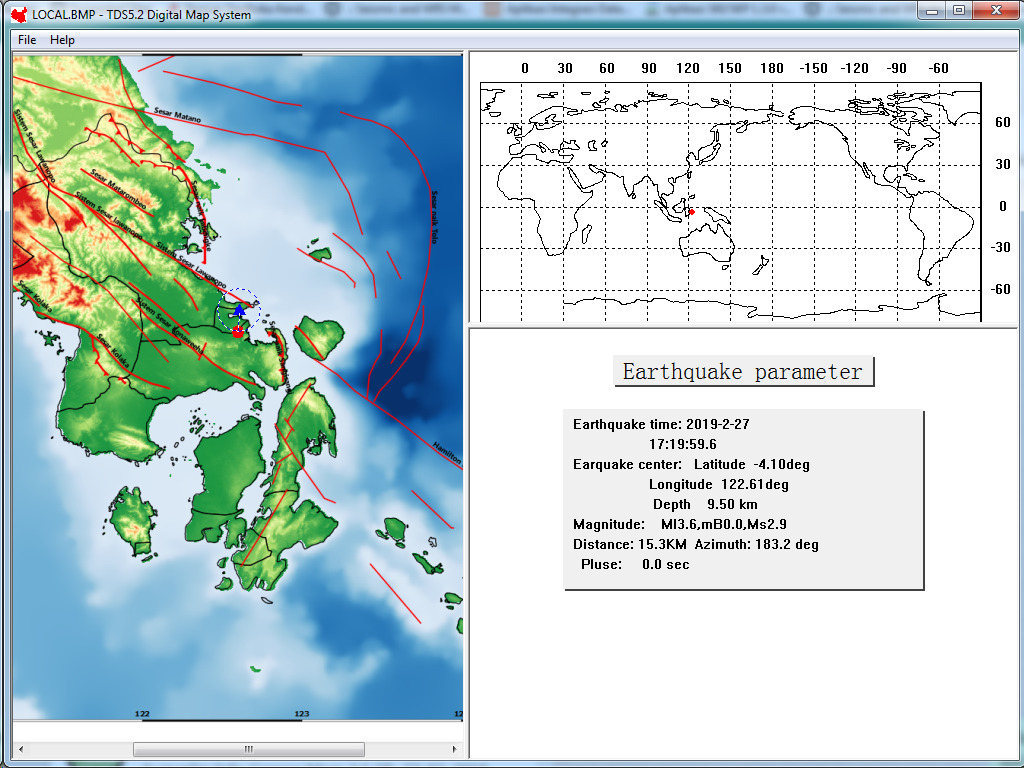Minimize the TDS5.2 window

click(932, 11)
